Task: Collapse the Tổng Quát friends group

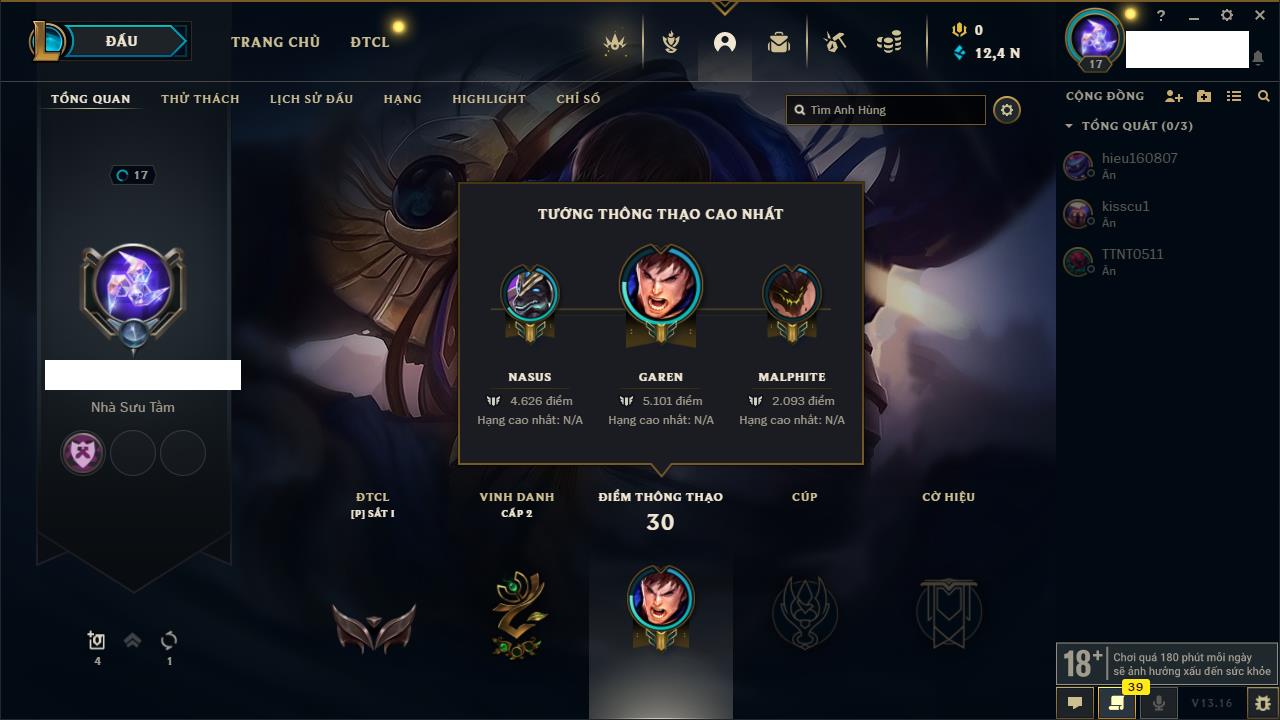Action: [1069, 126]
